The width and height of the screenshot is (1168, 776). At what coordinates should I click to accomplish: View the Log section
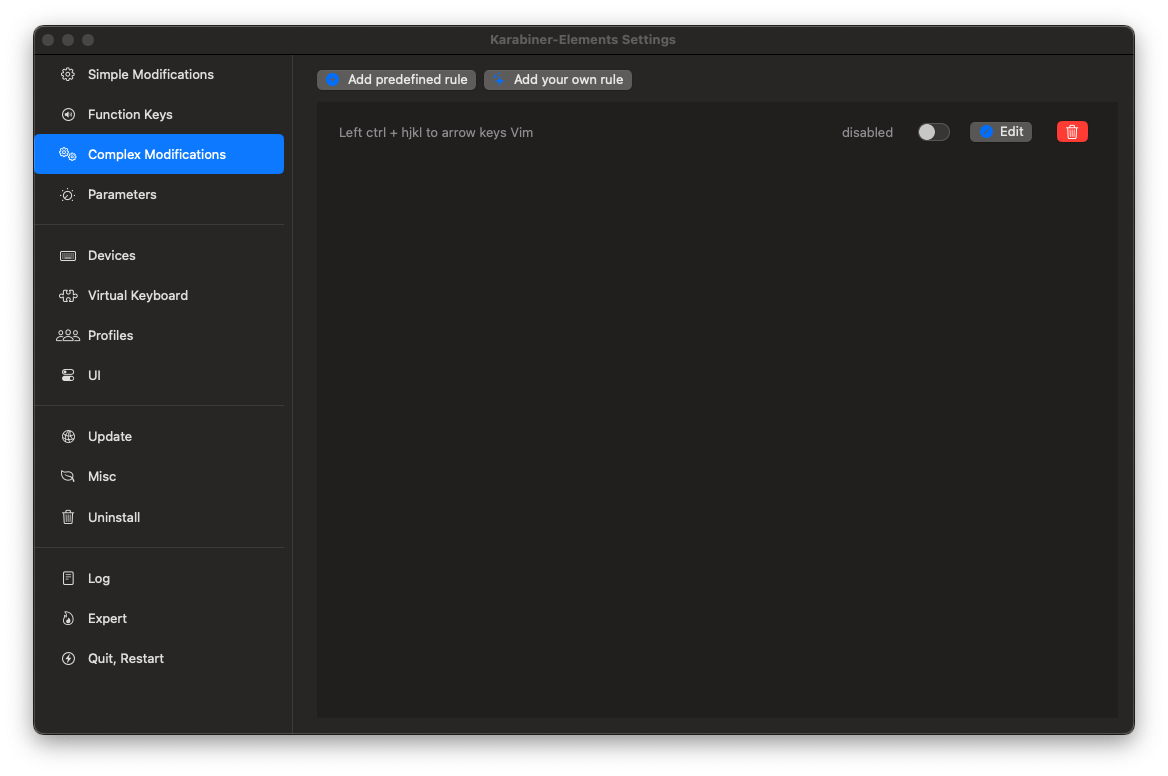159,579
